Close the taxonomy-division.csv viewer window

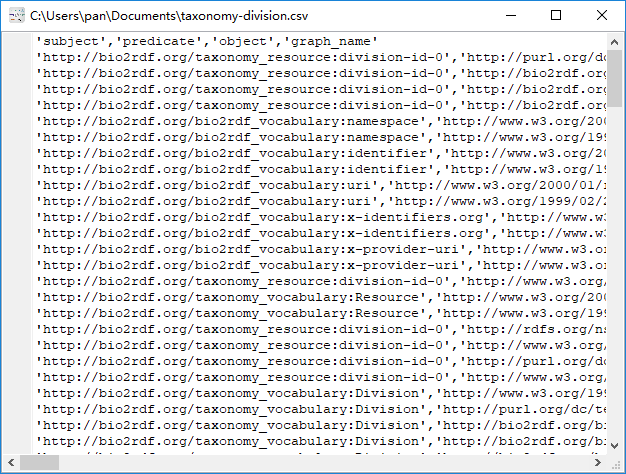pyautogui.click(x=602, y=15)
